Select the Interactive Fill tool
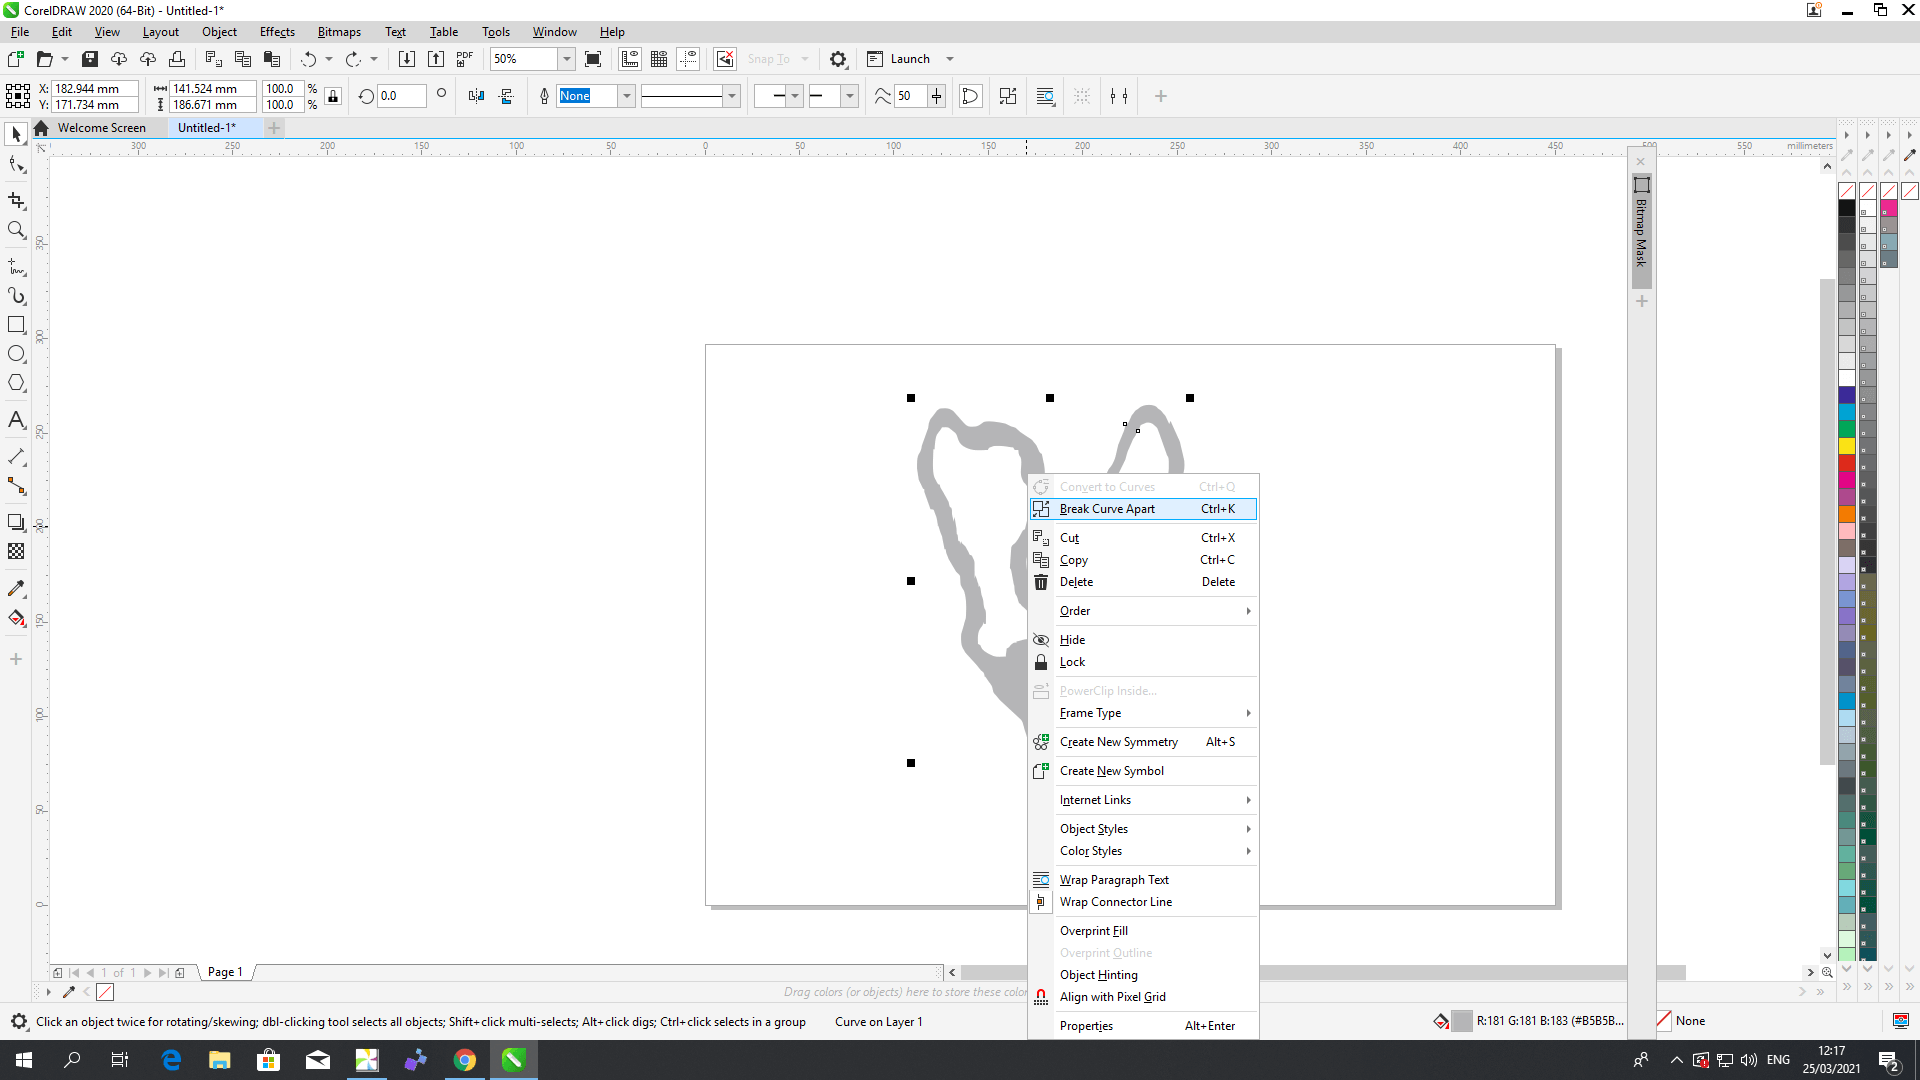The height and width of the screenshot is (1080, 1920). (16, 618)
